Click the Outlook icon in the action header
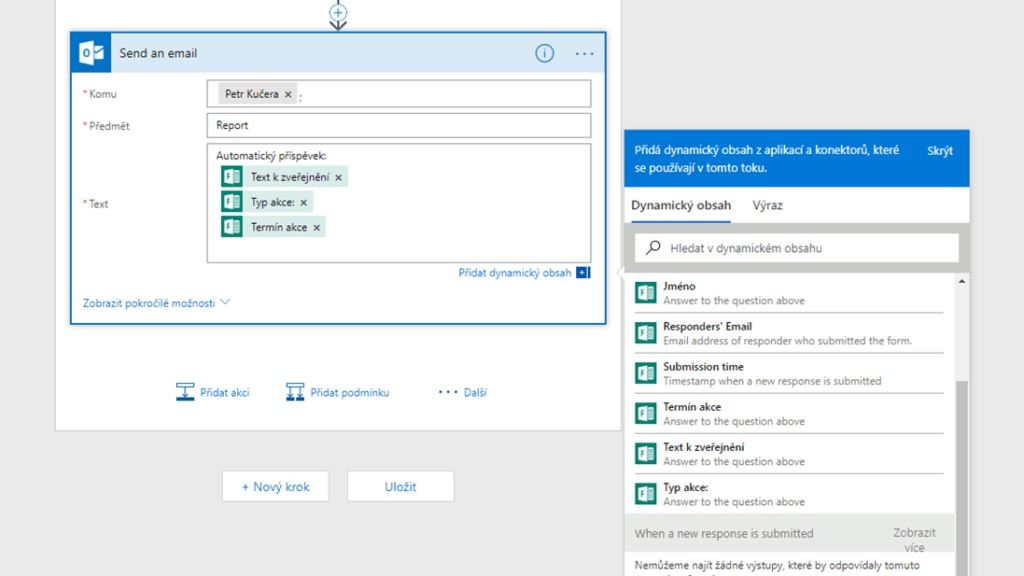Image resolution: width=1024 pixels, height=576 pixels. click(92, 54)
